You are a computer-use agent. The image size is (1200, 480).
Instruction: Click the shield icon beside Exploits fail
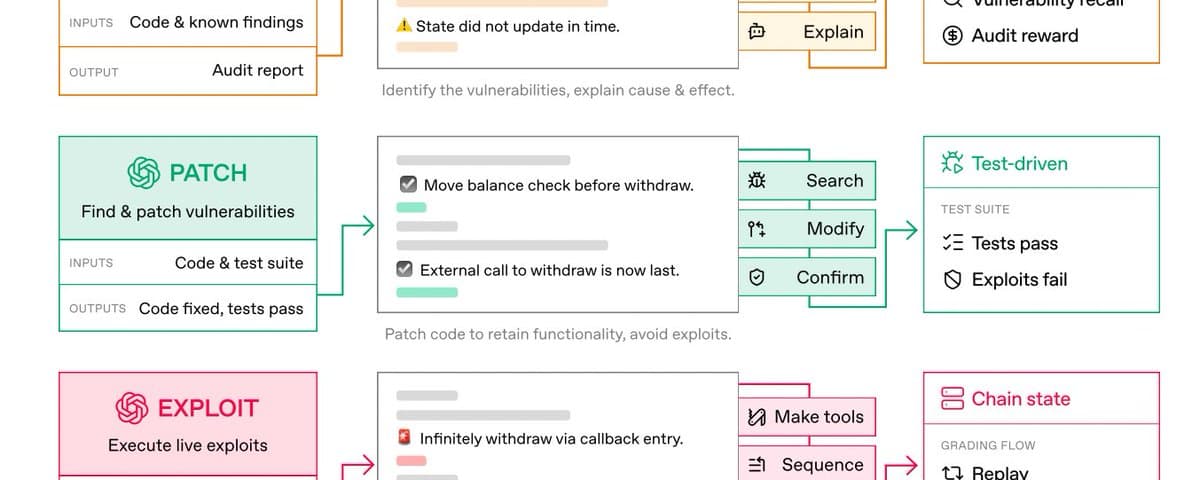pyautogui.click(x=954, y=280)
